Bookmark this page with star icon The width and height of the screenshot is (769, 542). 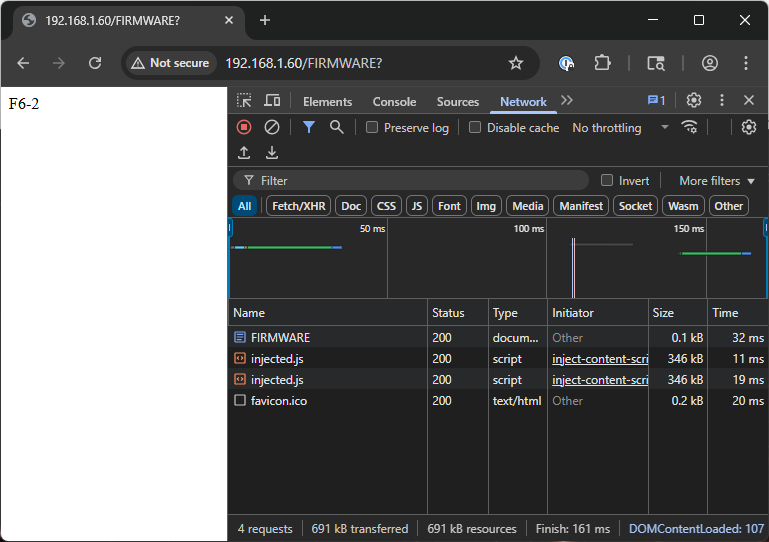point(515,63)
